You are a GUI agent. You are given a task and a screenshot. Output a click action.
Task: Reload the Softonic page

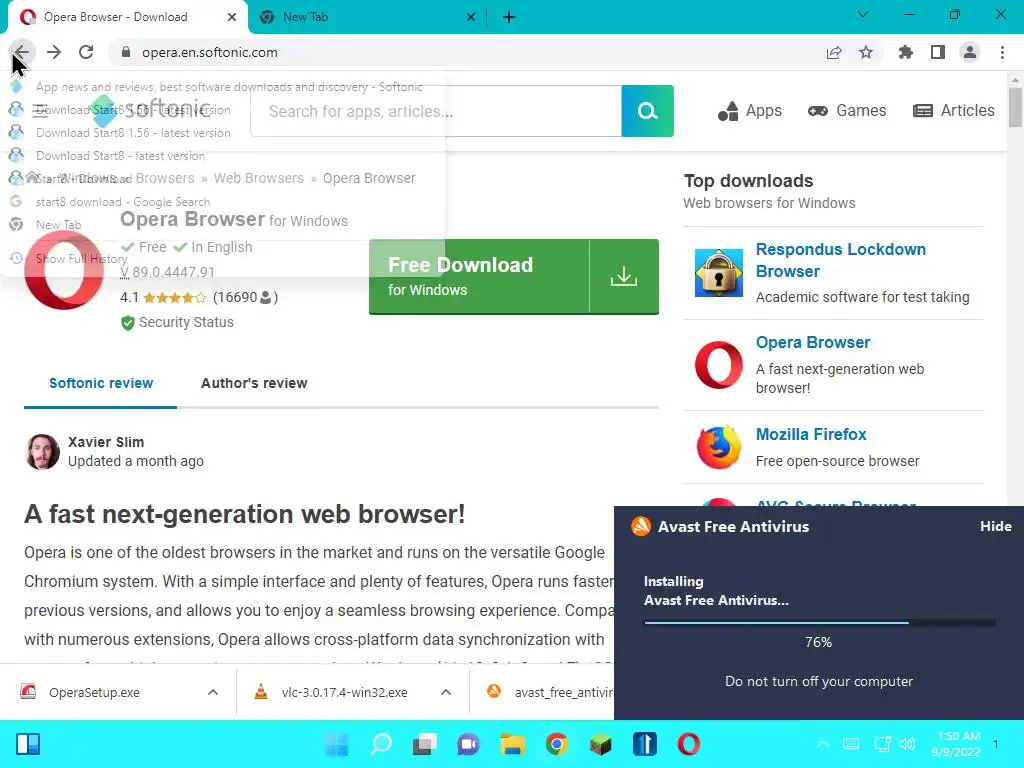tap(86, 52)
